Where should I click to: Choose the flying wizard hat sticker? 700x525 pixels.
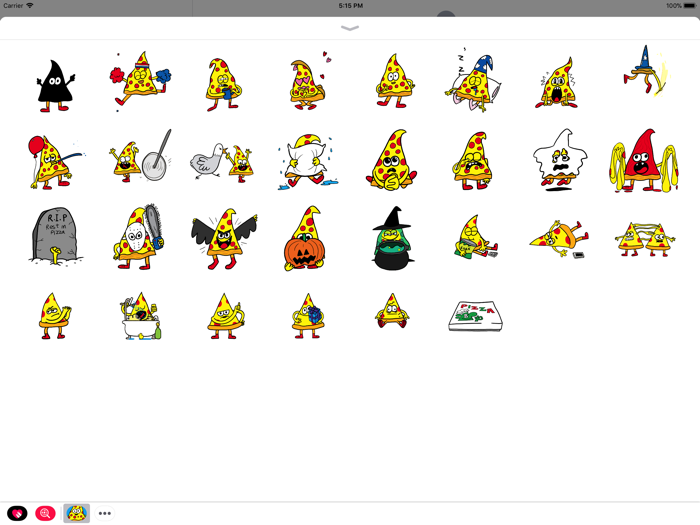click(x=645, y=70)
